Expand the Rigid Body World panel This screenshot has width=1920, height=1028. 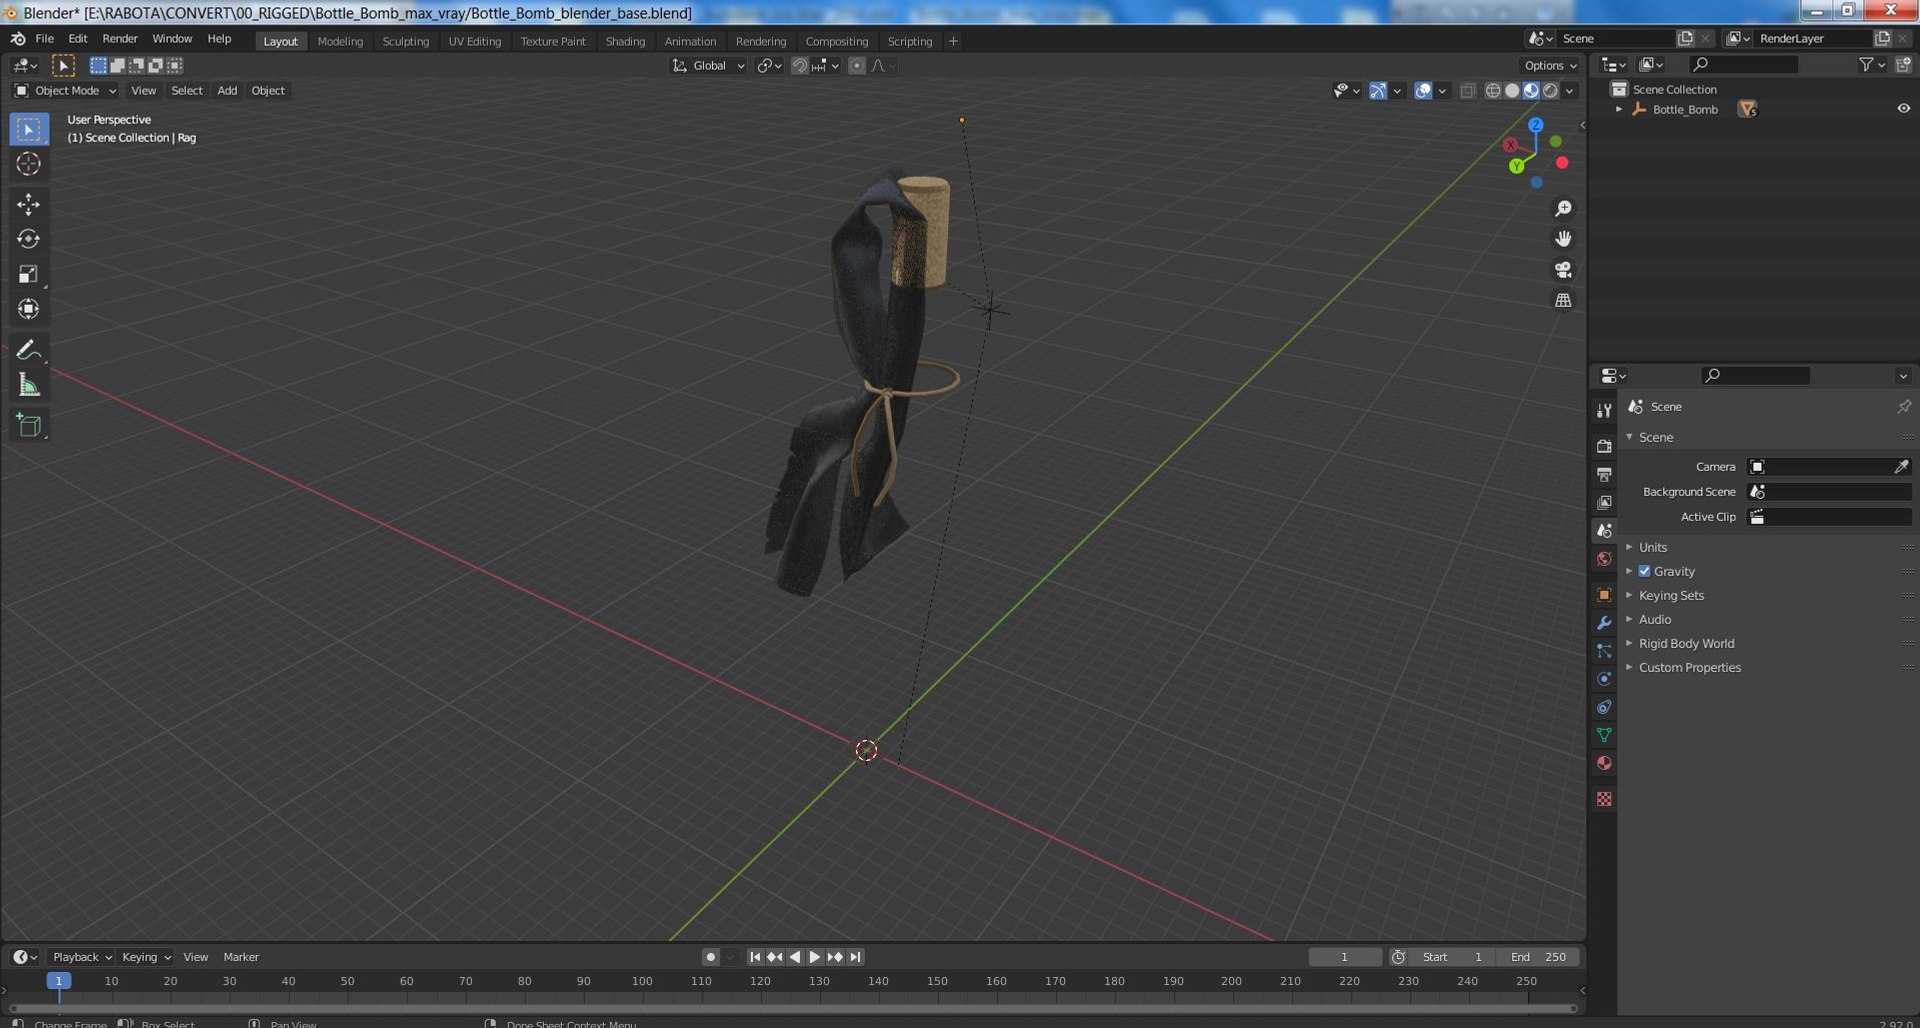pyautogui.click(x=1686, y=643)
